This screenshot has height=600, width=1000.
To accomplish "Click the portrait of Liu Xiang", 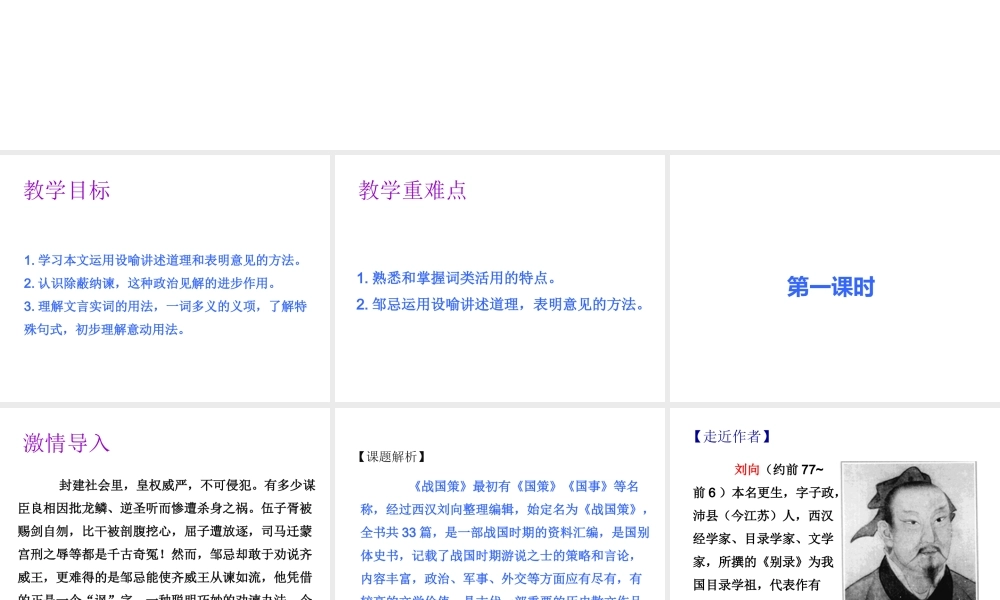I will [909, 530].
